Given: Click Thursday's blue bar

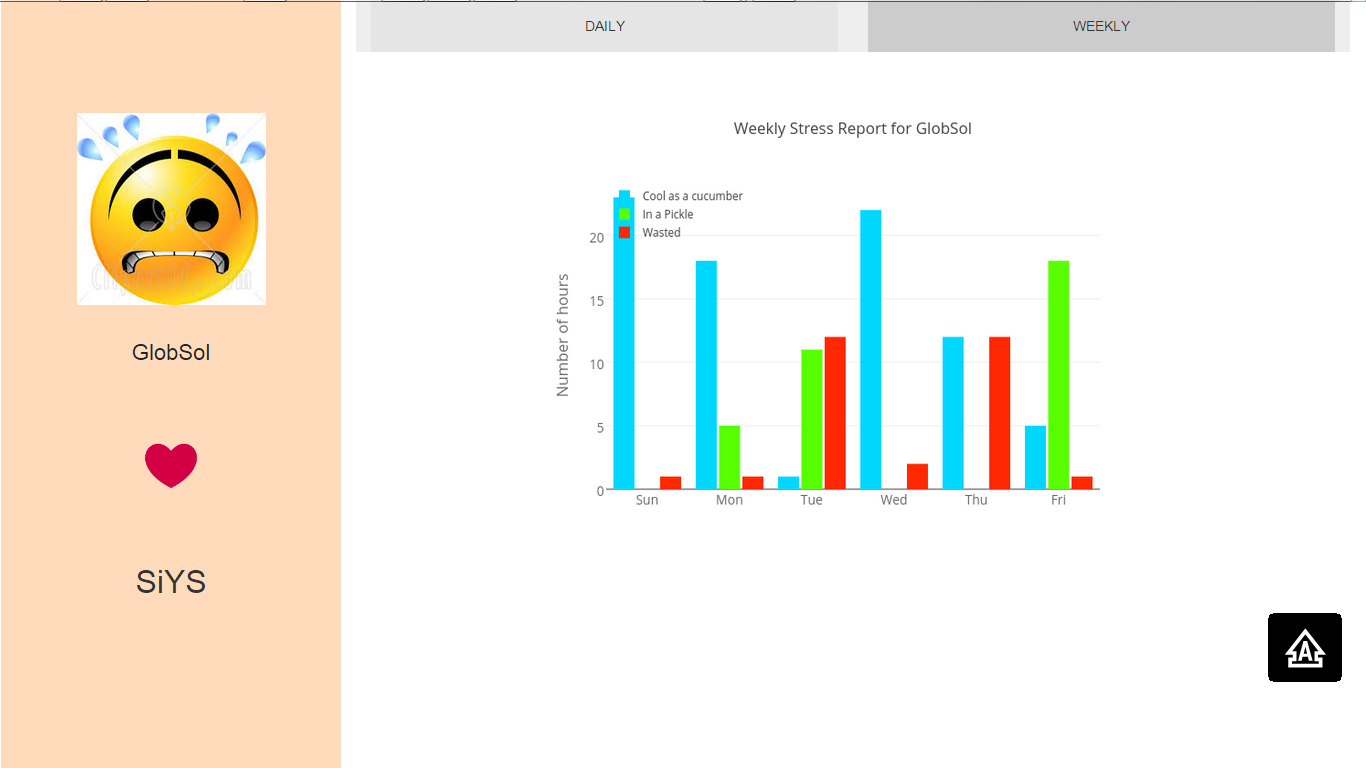Looking at the screenshot, I should tap(953, 413).
